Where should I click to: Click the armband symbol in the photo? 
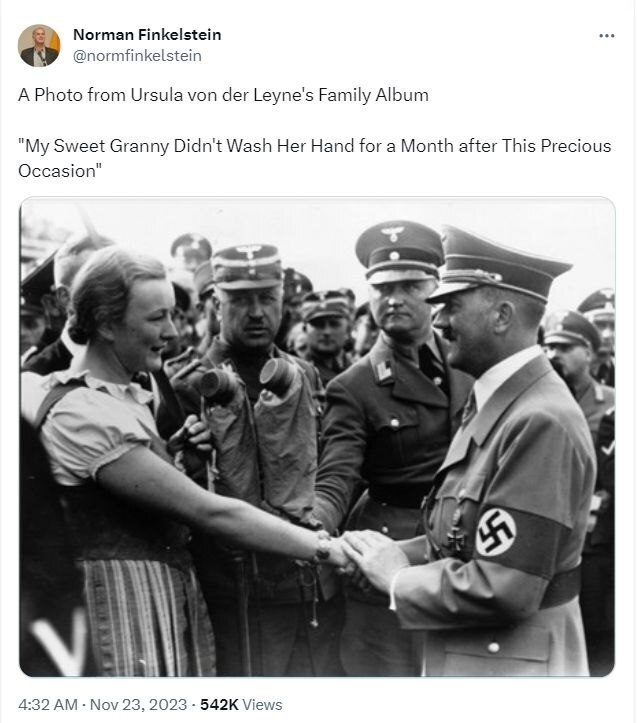[x=495, y=533]
